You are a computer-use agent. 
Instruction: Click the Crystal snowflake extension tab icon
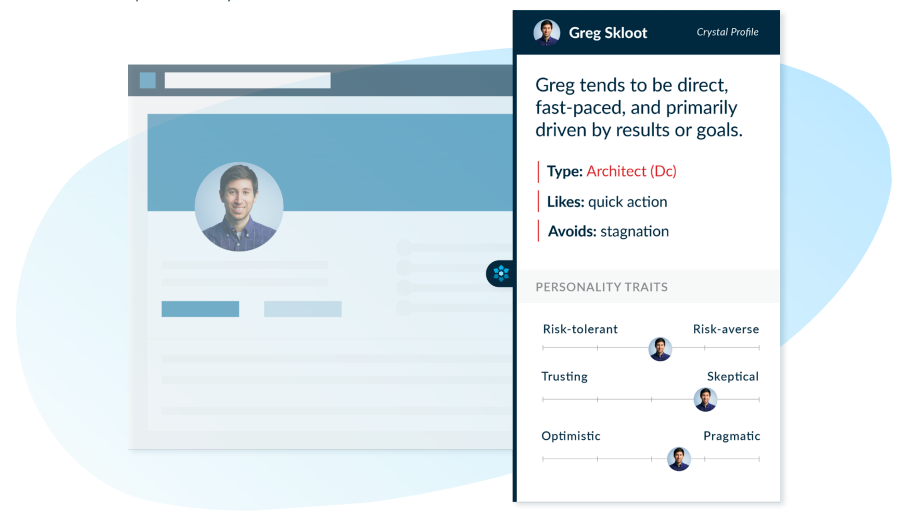point(501,273)
